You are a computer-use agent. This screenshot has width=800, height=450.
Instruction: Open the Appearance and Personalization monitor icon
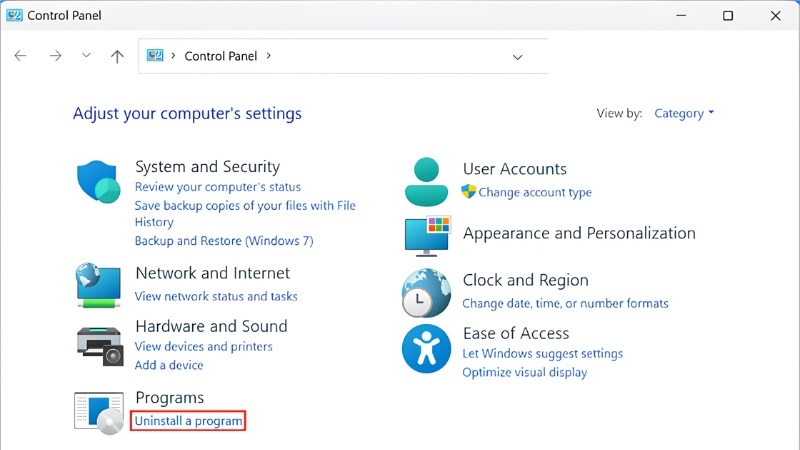pyautogui.click(x=428, y=236)
